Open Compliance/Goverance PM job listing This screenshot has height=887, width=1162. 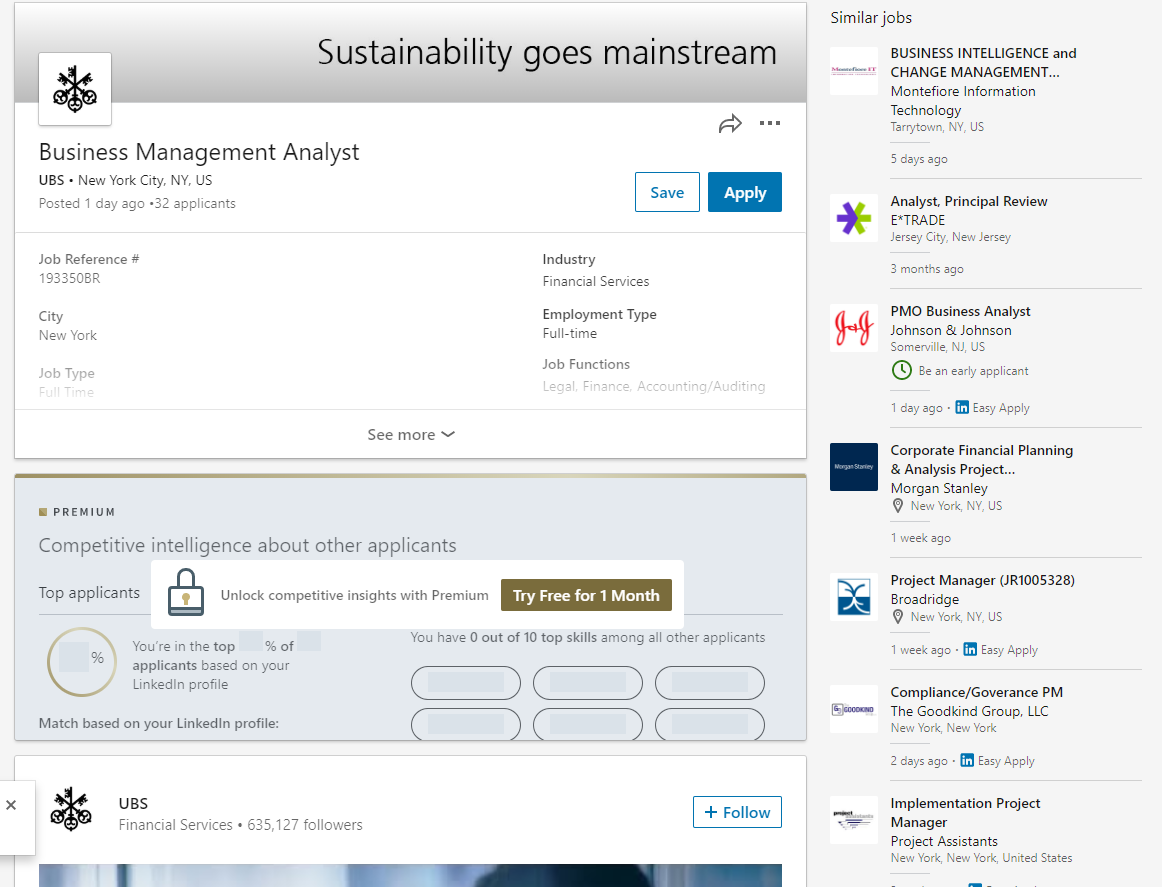click(976, 692)
